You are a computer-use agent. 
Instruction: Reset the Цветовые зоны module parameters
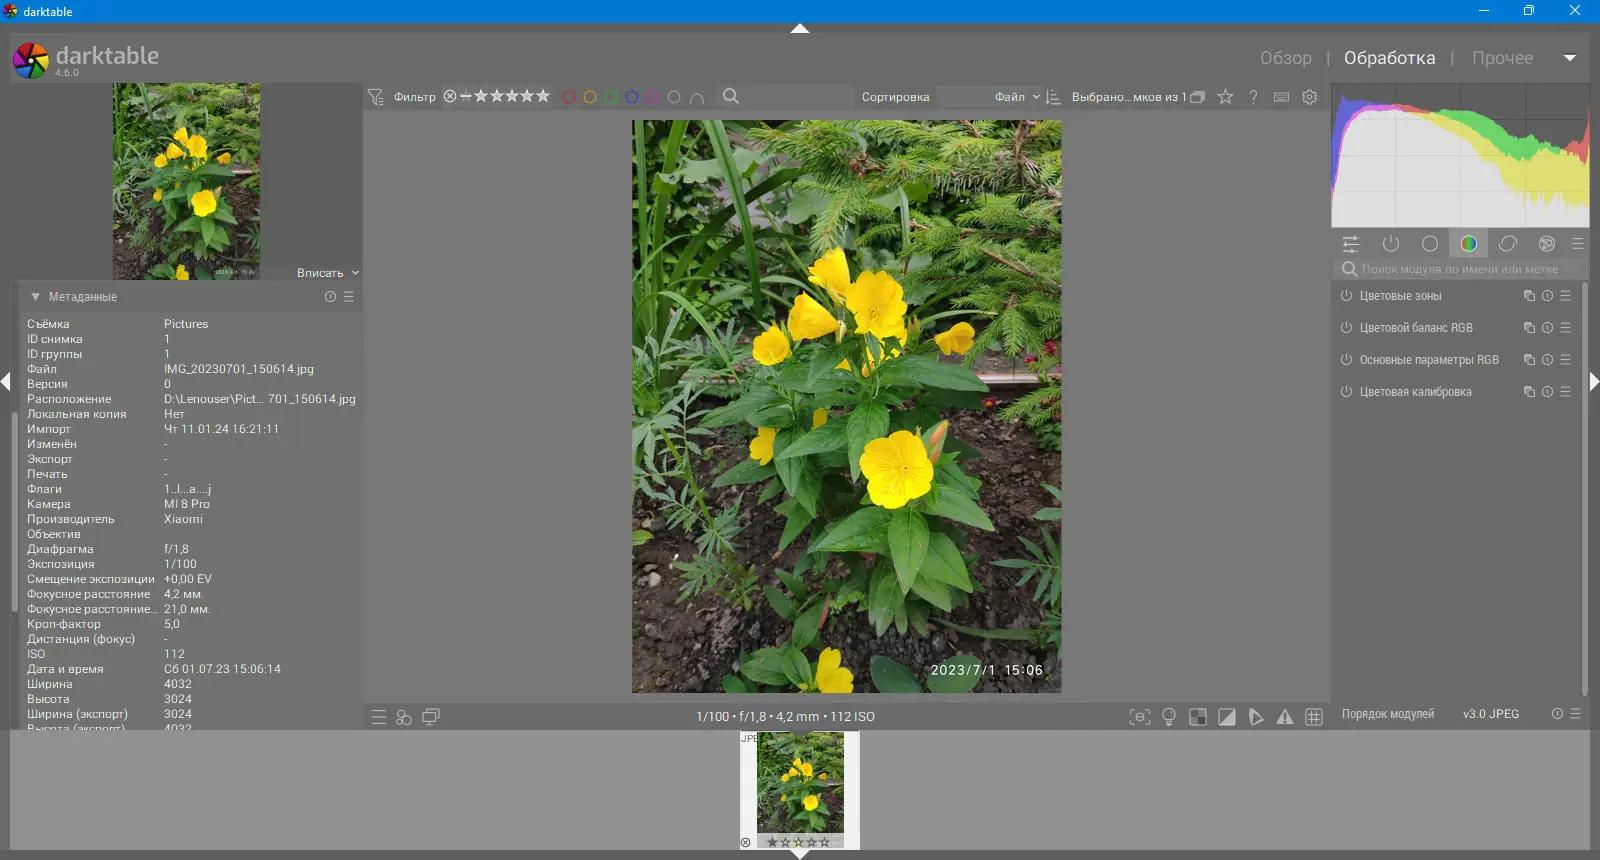1547,296
